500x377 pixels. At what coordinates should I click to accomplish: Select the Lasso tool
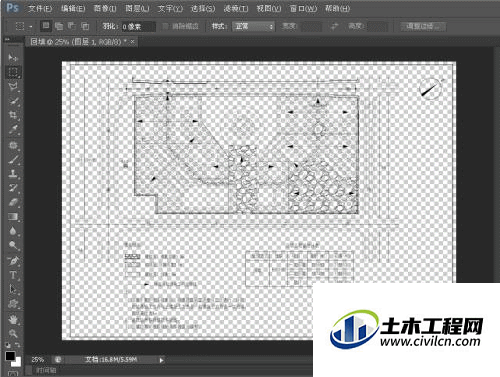point(13,86)
